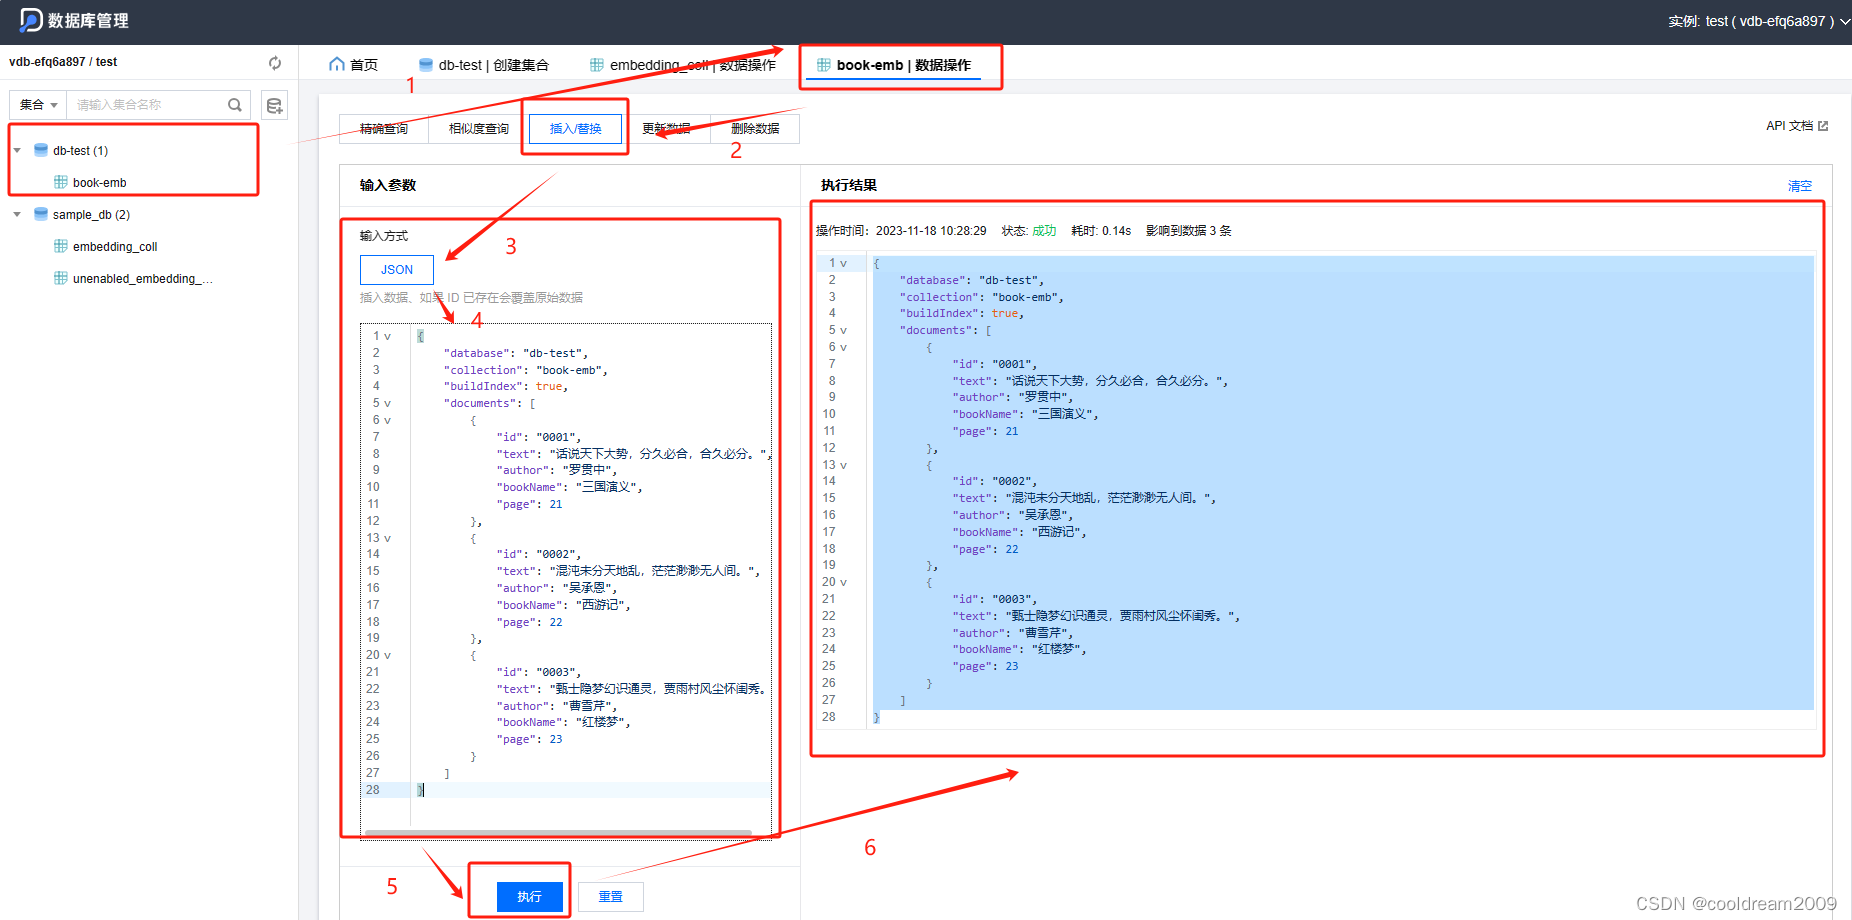The height and width of the screenshot is (920, 1852).
Task: Click the home icon in tab bar
Action: (337, 64)
